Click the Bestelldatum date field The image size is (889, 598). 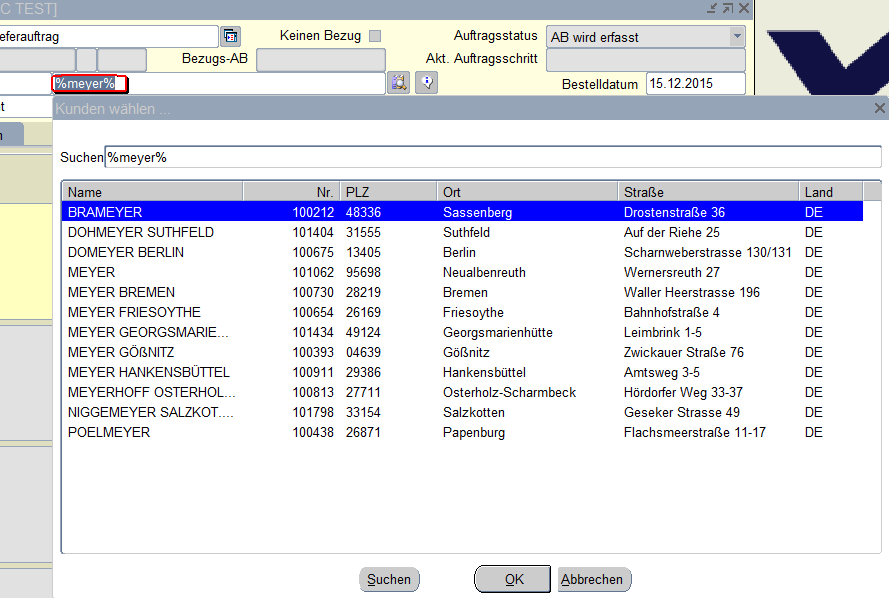[x=695, y=84]
